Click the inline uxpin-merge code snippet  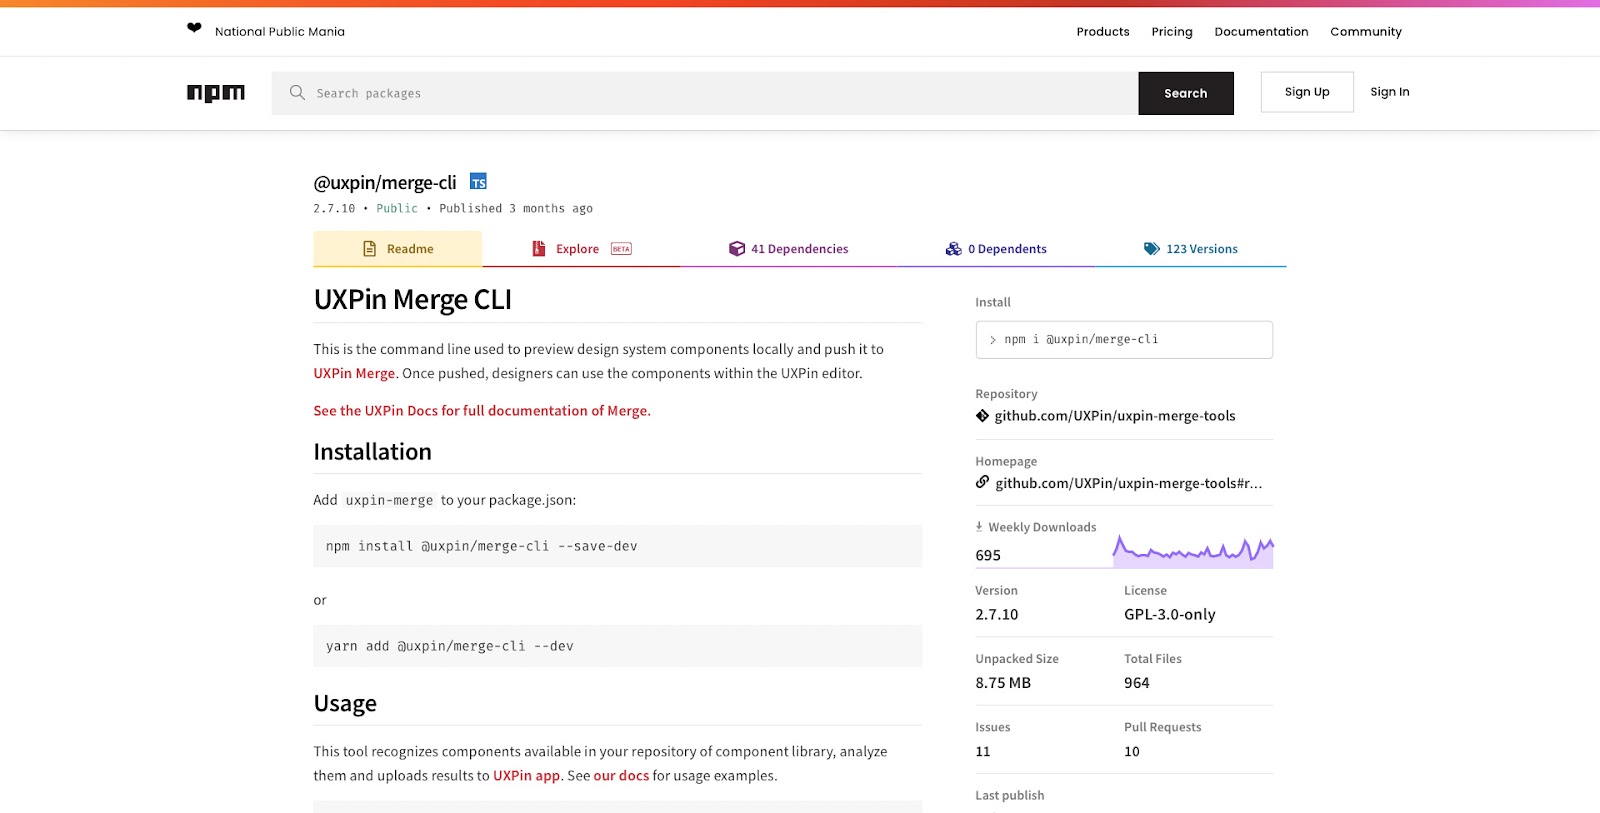(x=390, y=500)
